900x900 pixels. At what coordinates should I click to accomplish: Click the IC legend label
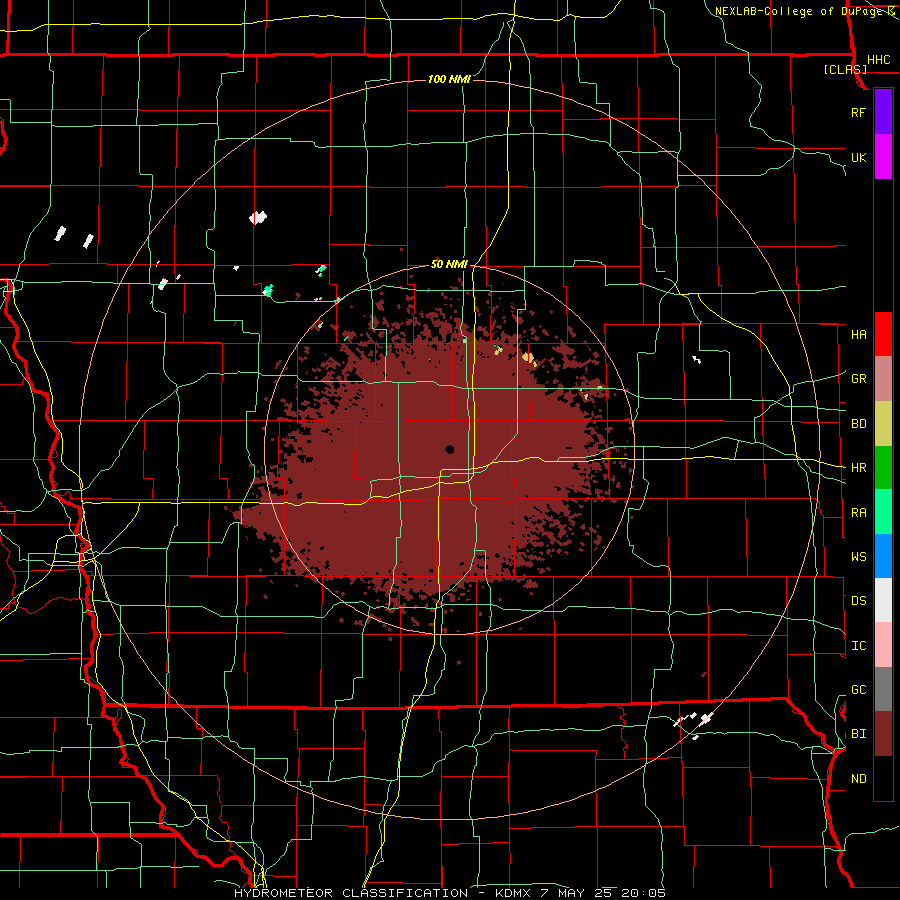(858, 646)
